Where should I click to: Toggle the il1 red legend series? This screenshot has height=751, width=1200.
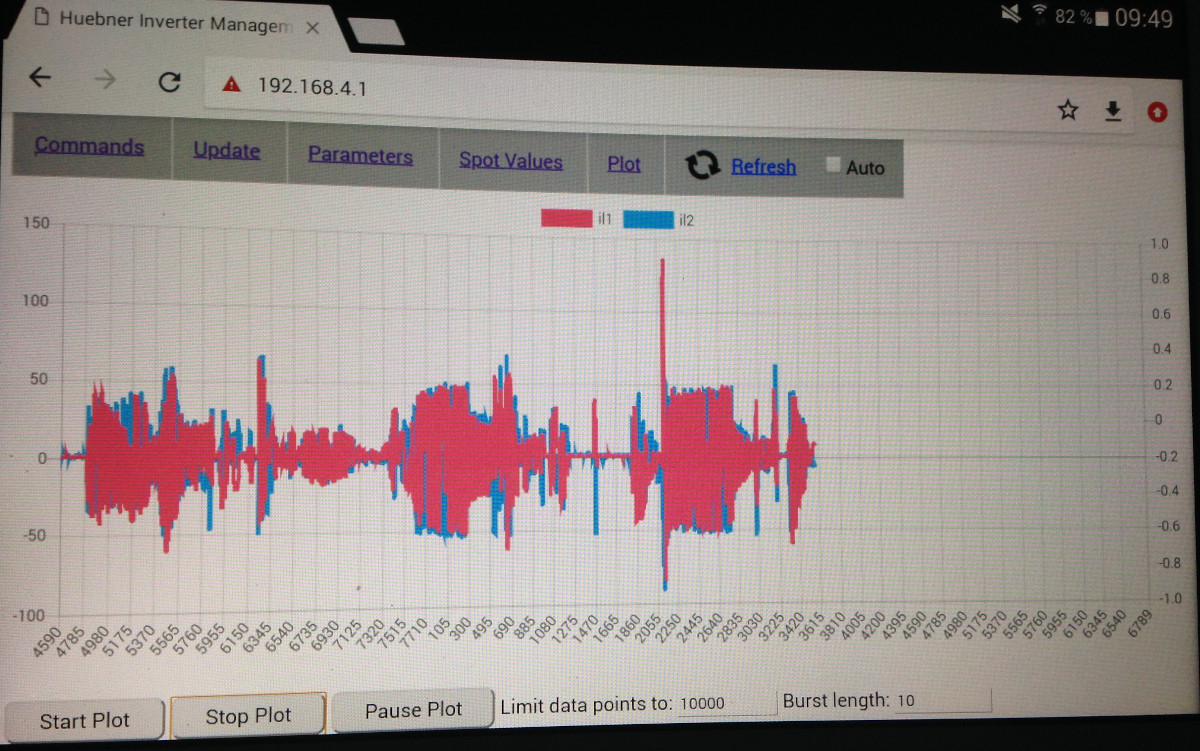tap(566, 219)
